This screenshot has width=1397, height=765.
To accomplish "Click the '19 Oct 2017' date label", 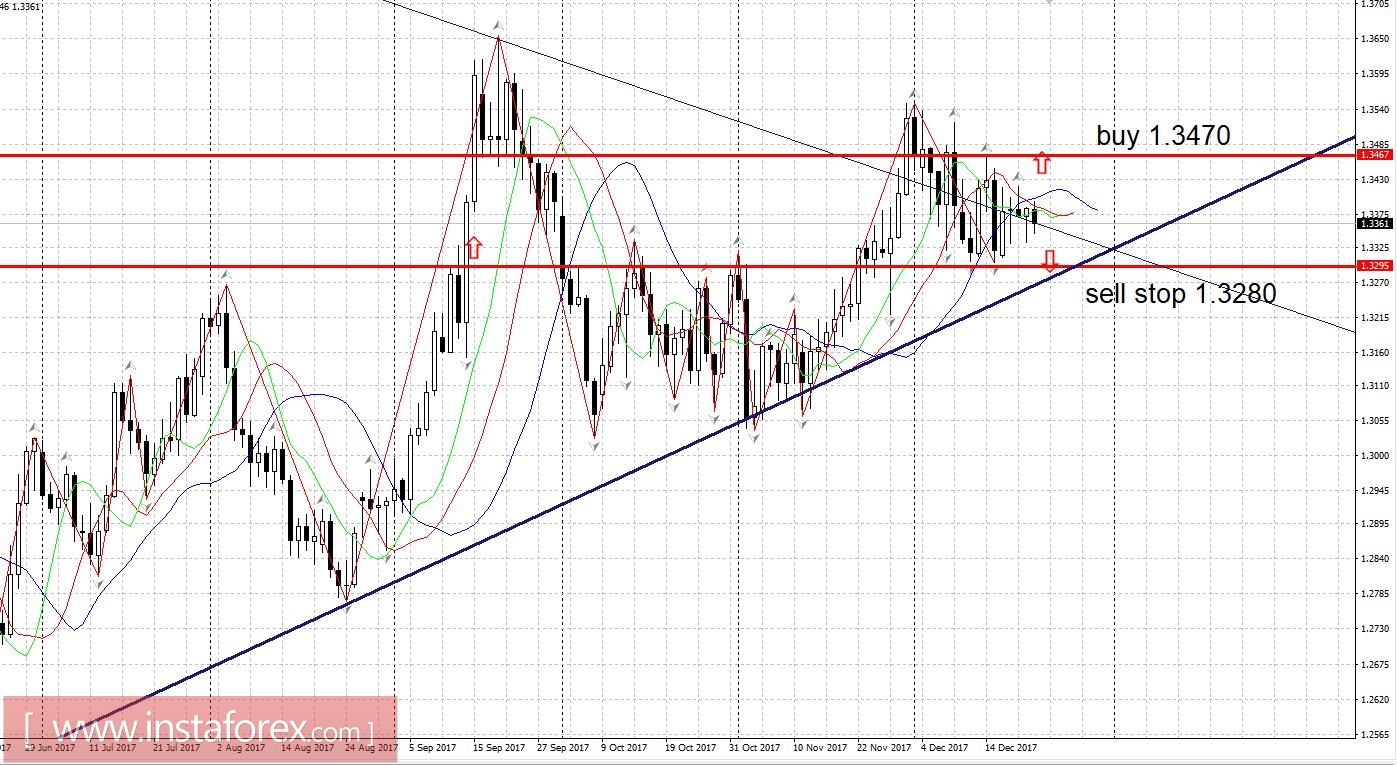I will click(x=690, y=747).
